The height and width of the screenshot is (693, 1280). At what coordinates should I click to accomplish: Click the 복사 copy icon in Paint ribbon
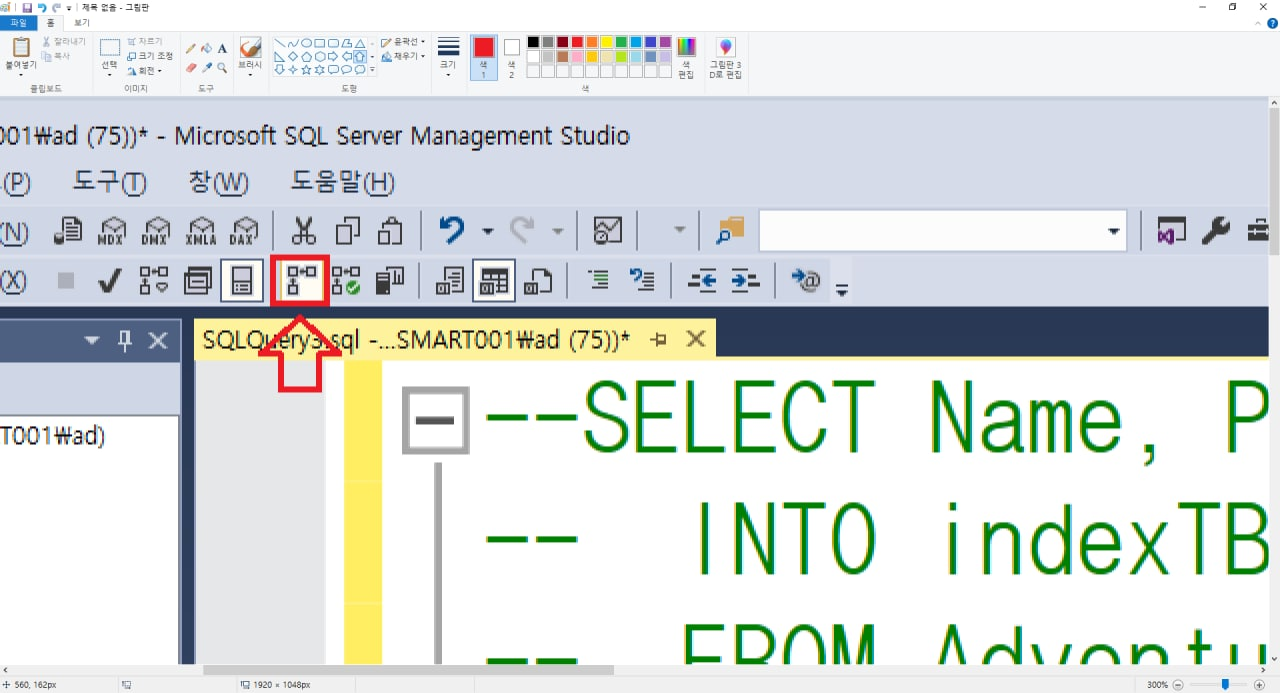pos(46,56)
